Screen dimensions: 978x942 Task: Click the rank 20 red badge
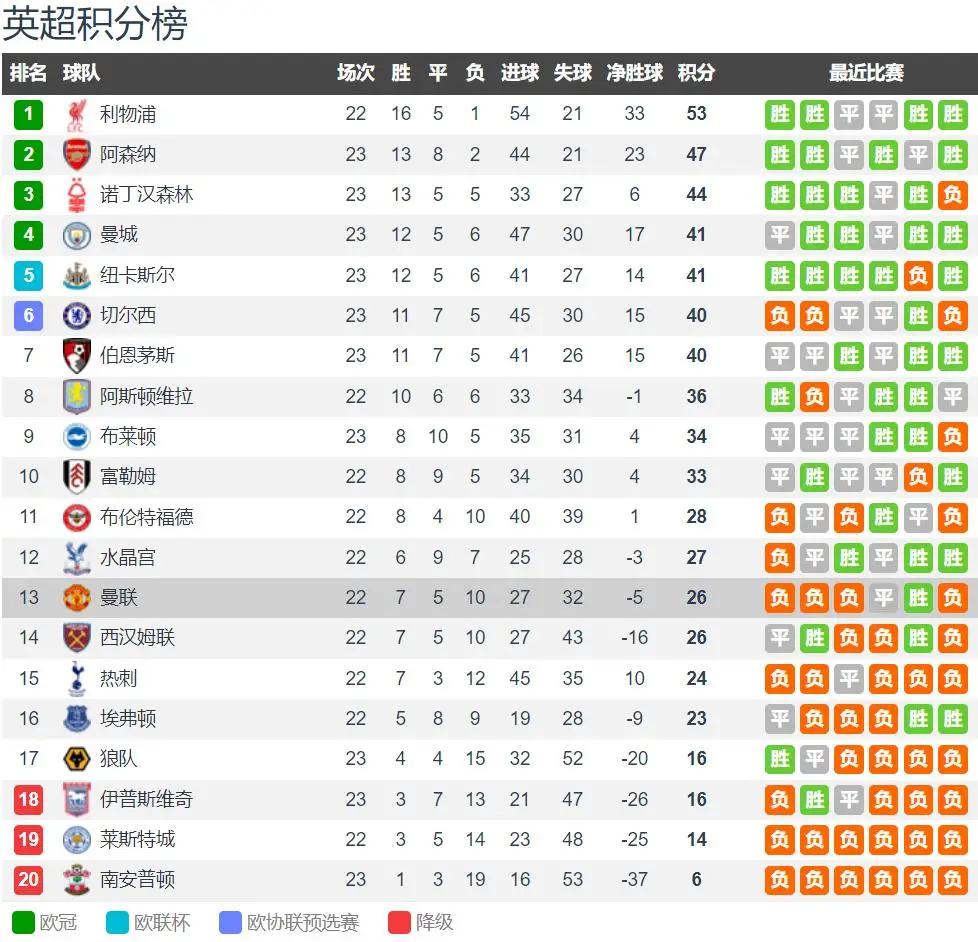tap(28, 880)
